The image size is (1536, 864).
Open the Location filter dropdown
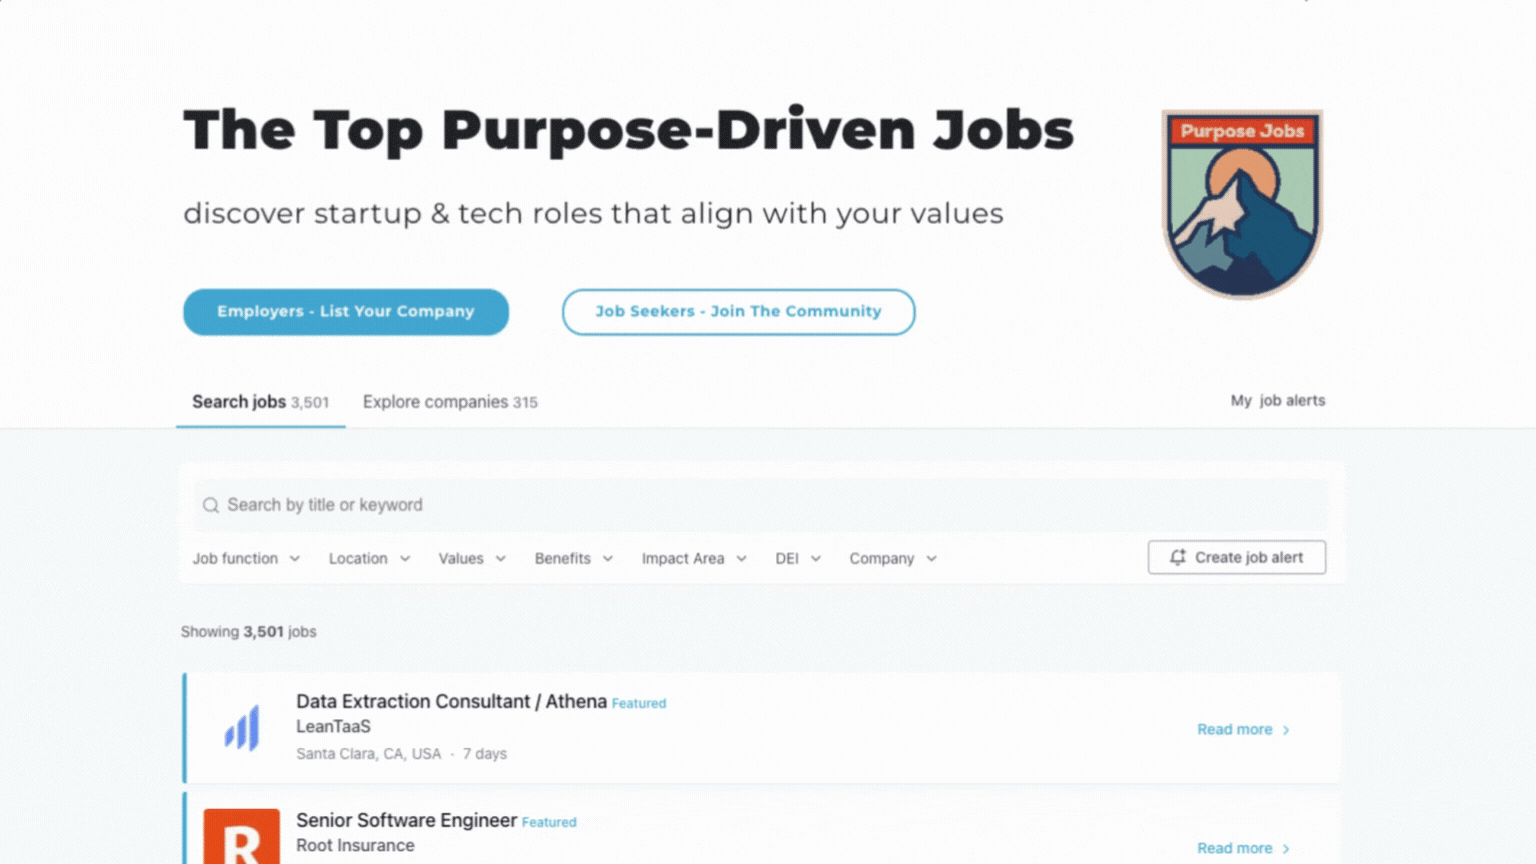pyautogui.click(x=369, y=558)
